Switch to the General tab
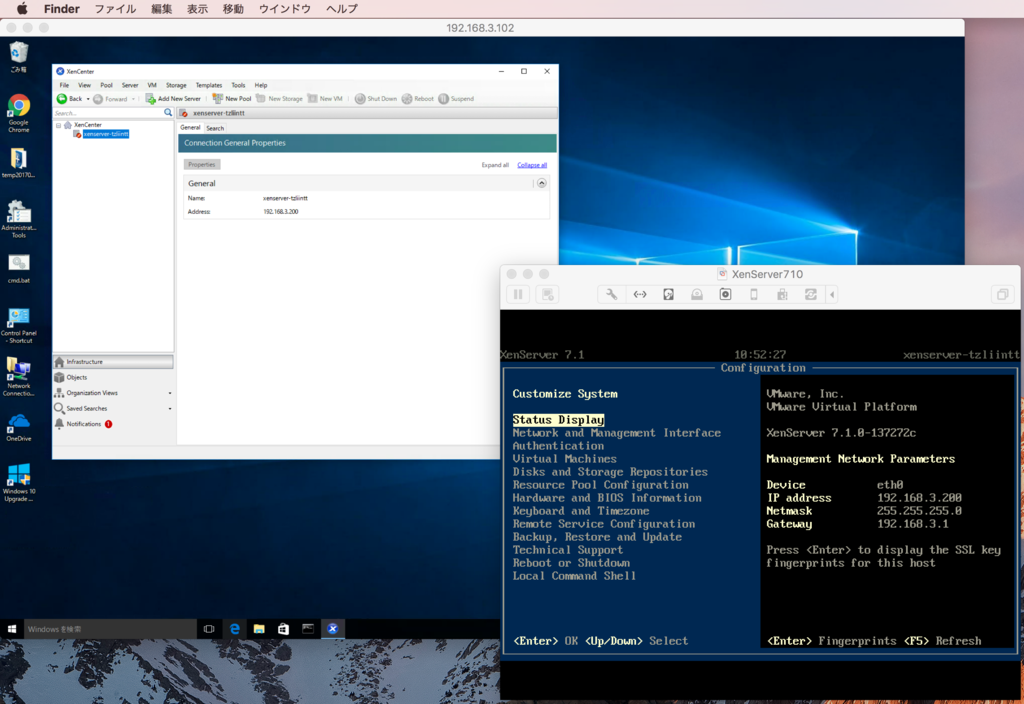This screenshot has height=704, width=1024. (x=190, y=127)
